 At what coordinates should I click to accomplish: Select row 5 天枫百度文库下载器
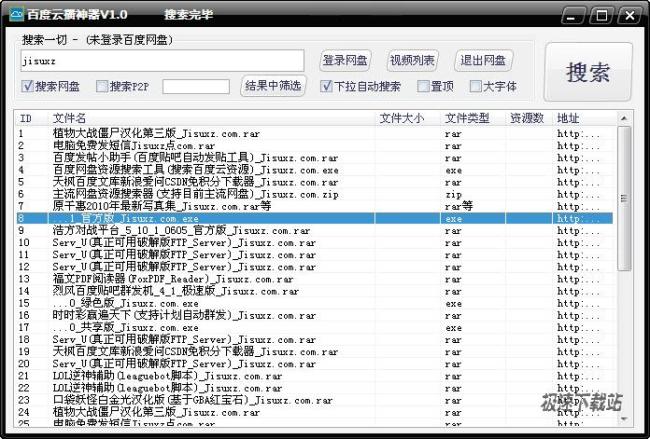[x=314, y=182]
